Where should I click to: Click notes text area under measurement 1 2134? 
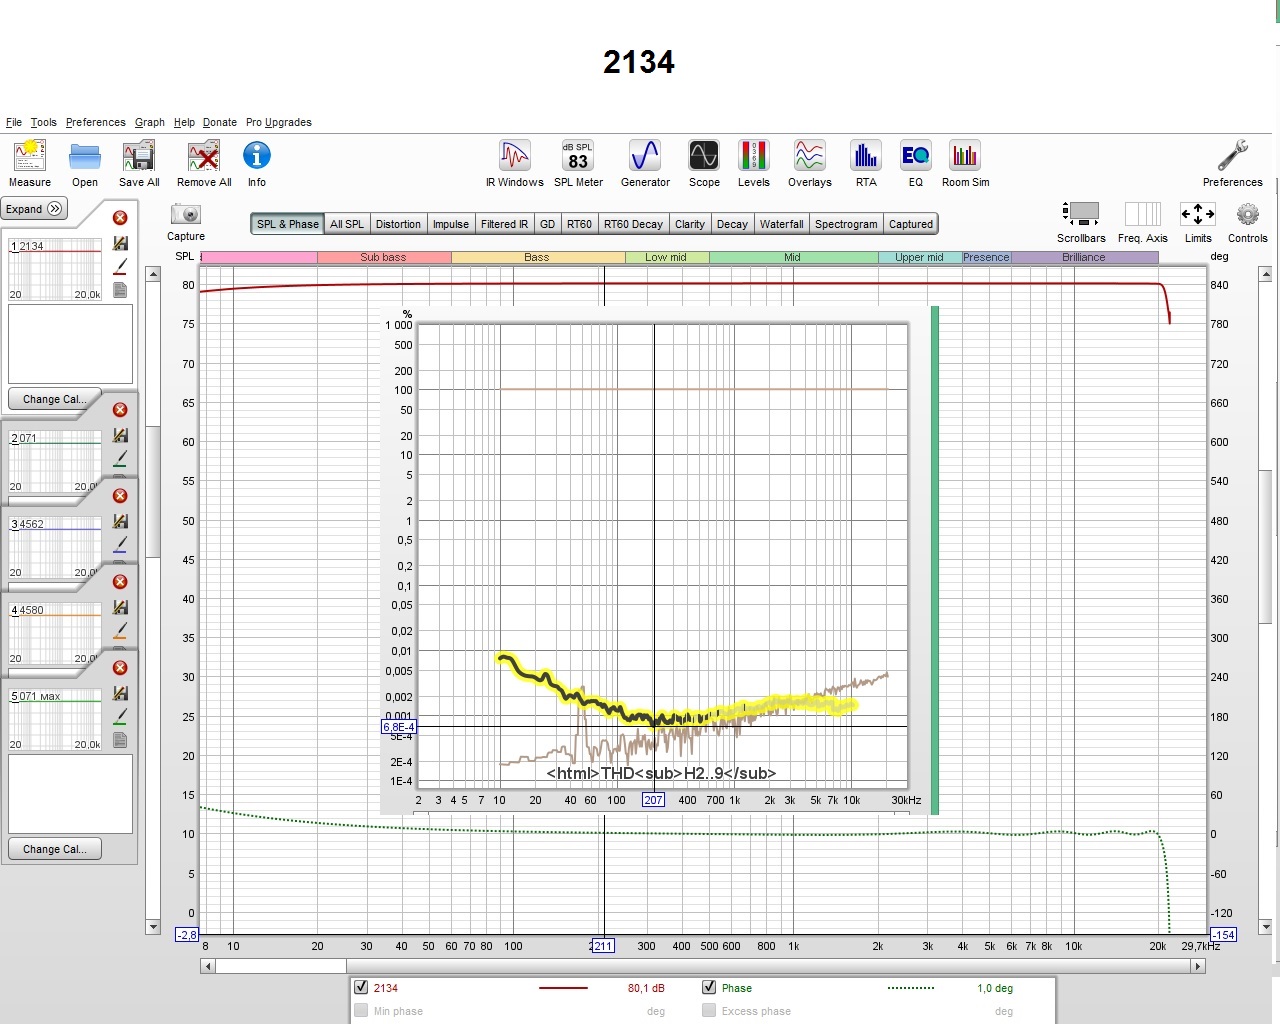pyautogui.click(x=70, y=344)
